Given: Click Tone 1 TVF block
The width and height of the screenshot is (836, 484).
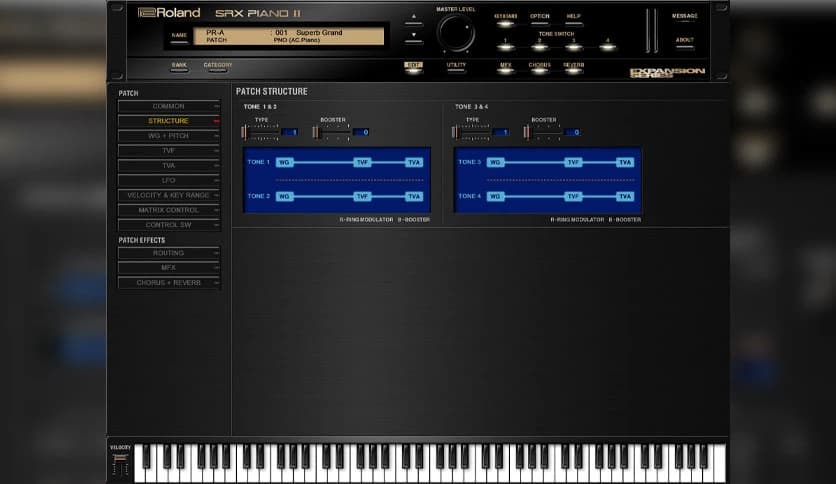Looking at the screenshot, I should (362, 163).
